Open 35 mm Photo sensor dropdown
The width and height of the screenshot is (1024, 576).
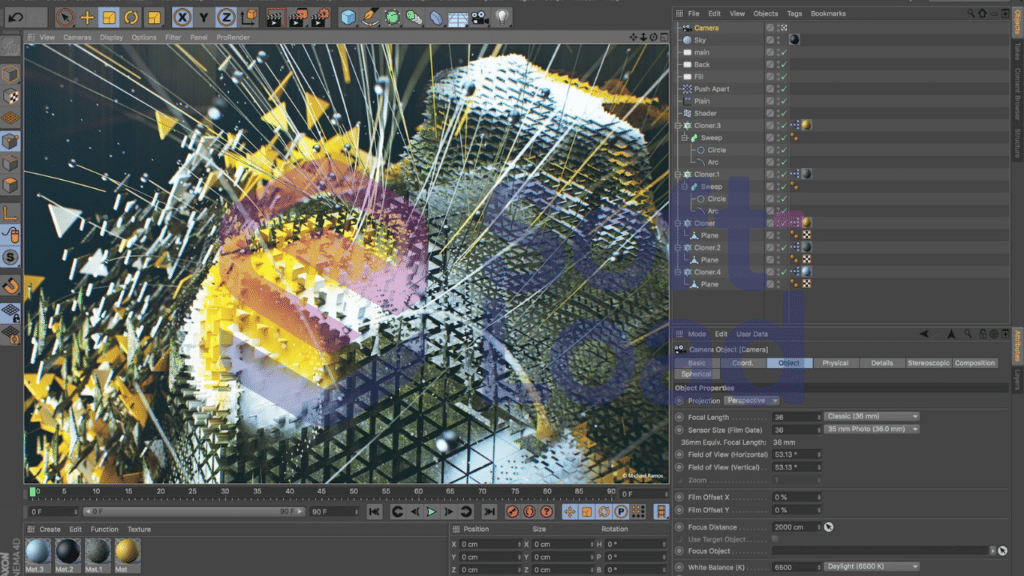[872, 429]
